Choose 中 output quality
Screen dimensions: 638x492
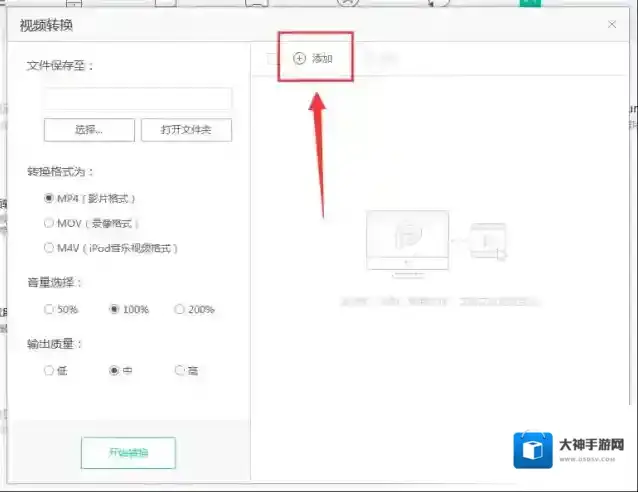[x=120, y=371]
